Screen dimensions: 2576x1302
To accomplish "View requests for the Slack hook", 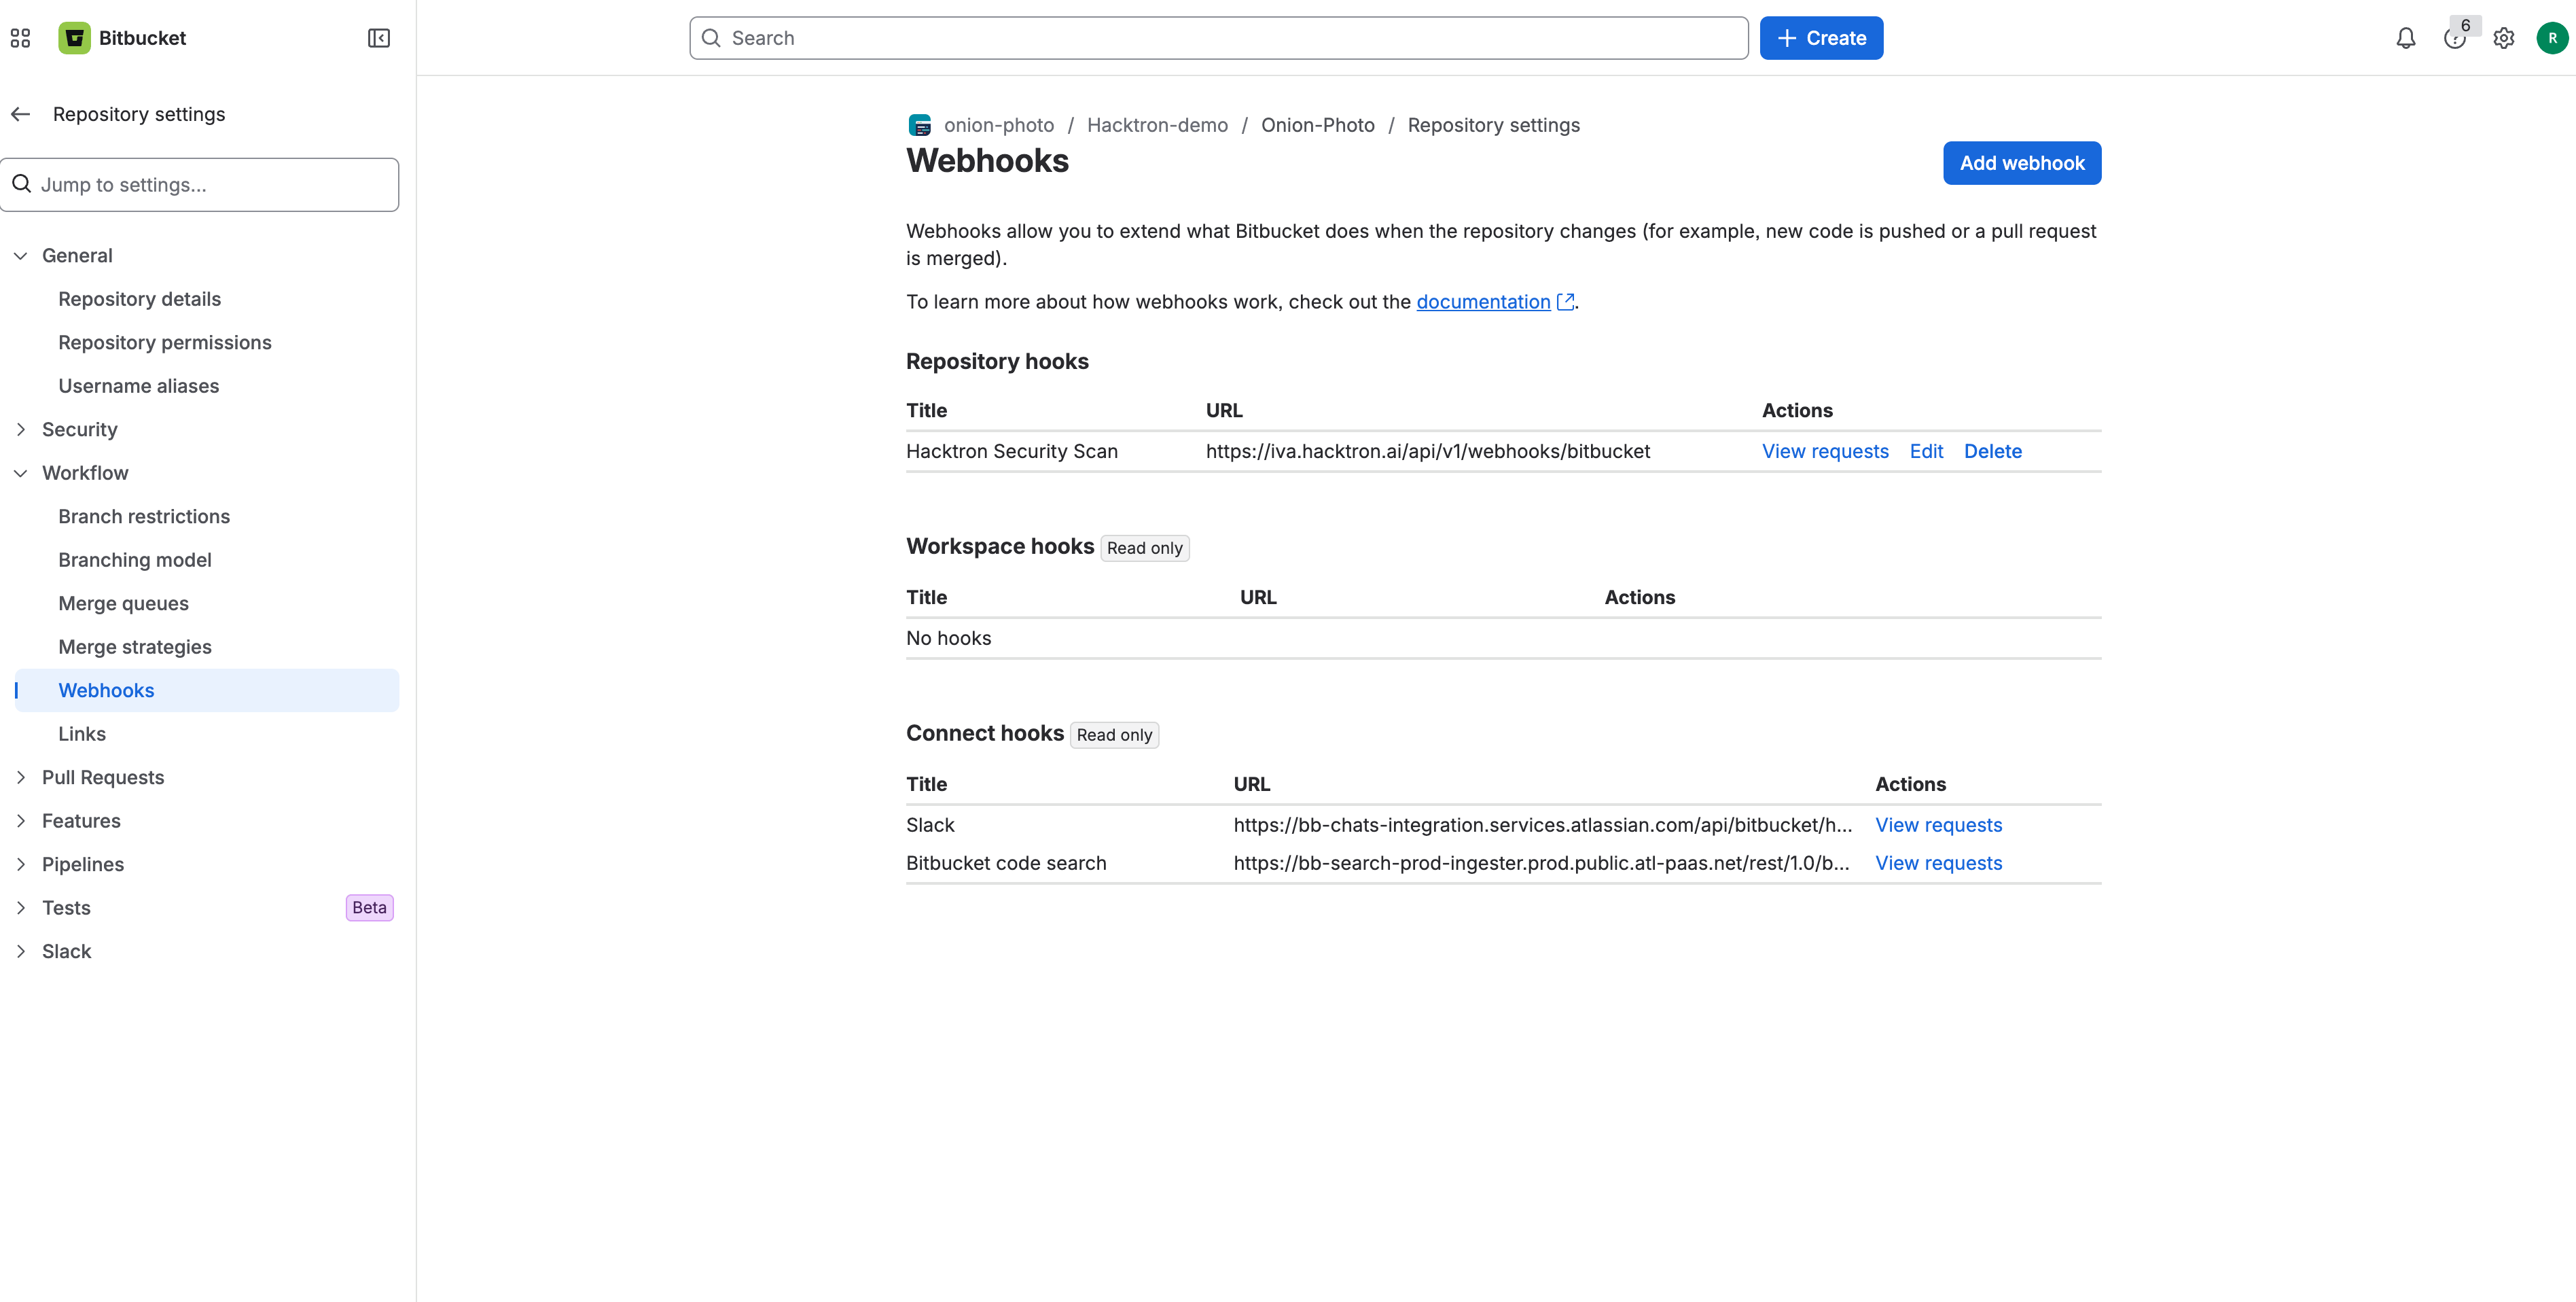I will 1938,825.
